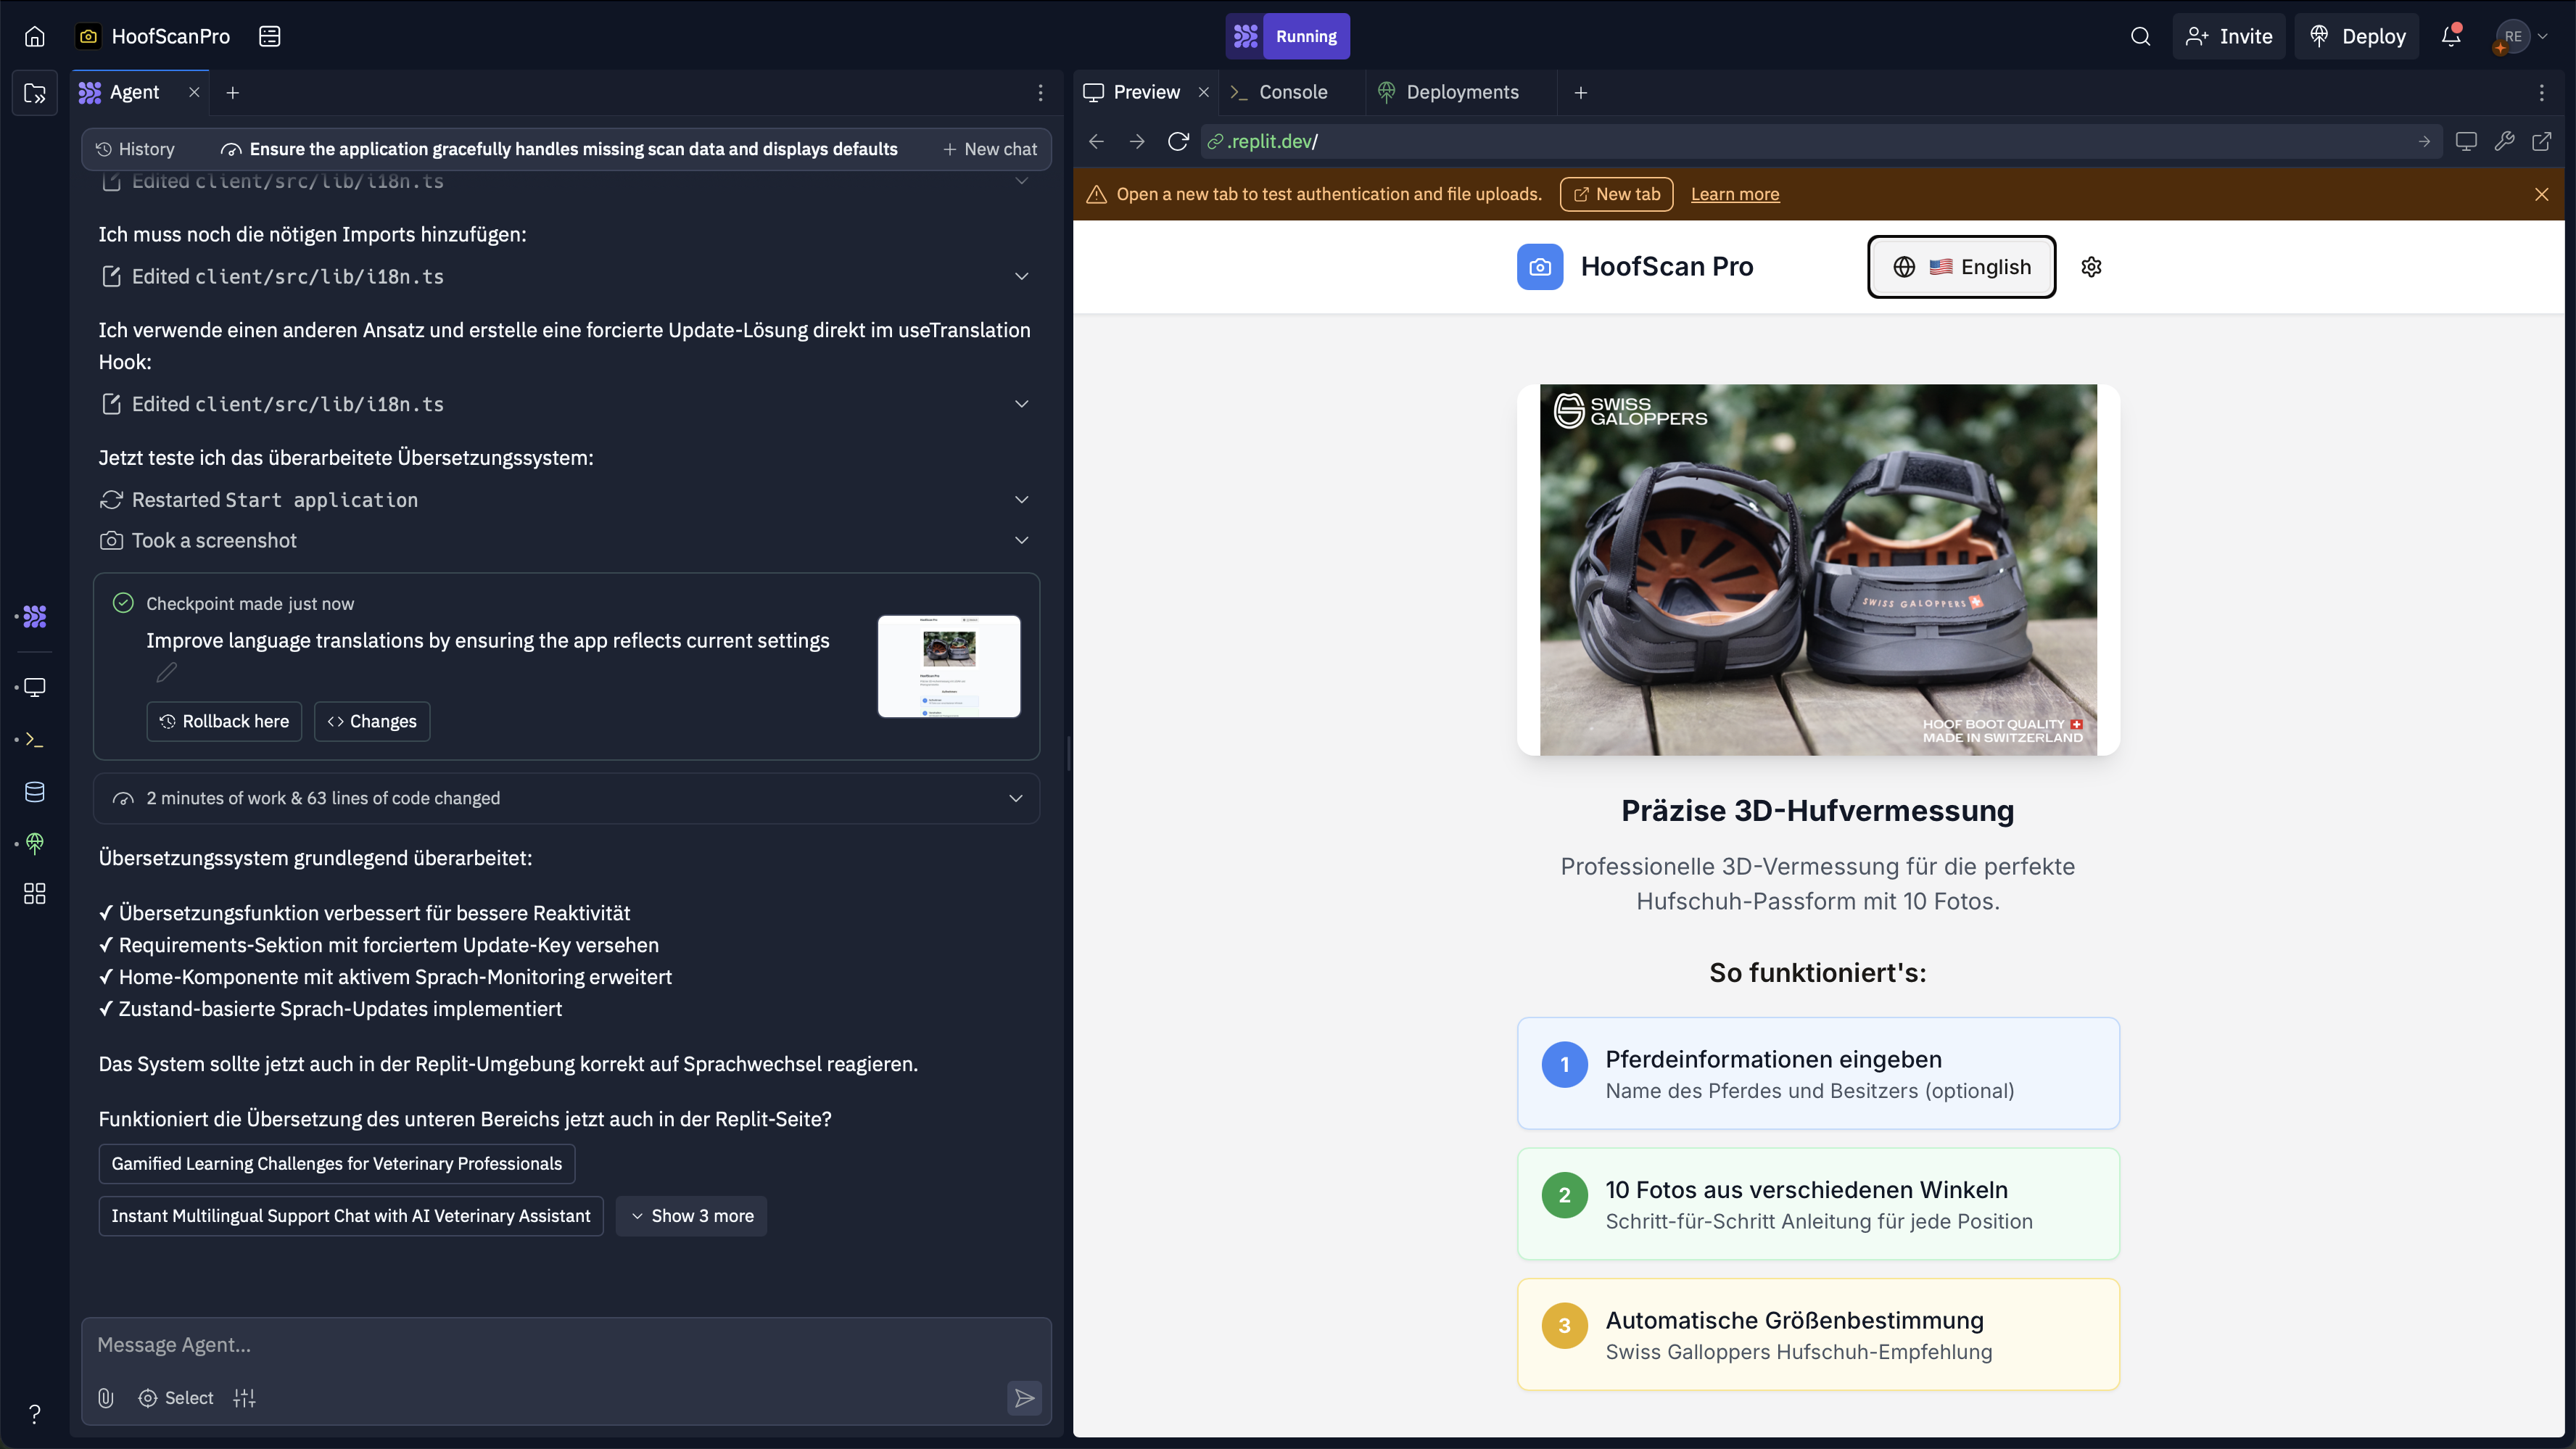This screenshot has height=1449, width=2576.
Task: Click the home icon in top bar
Action: coord(35,37)
